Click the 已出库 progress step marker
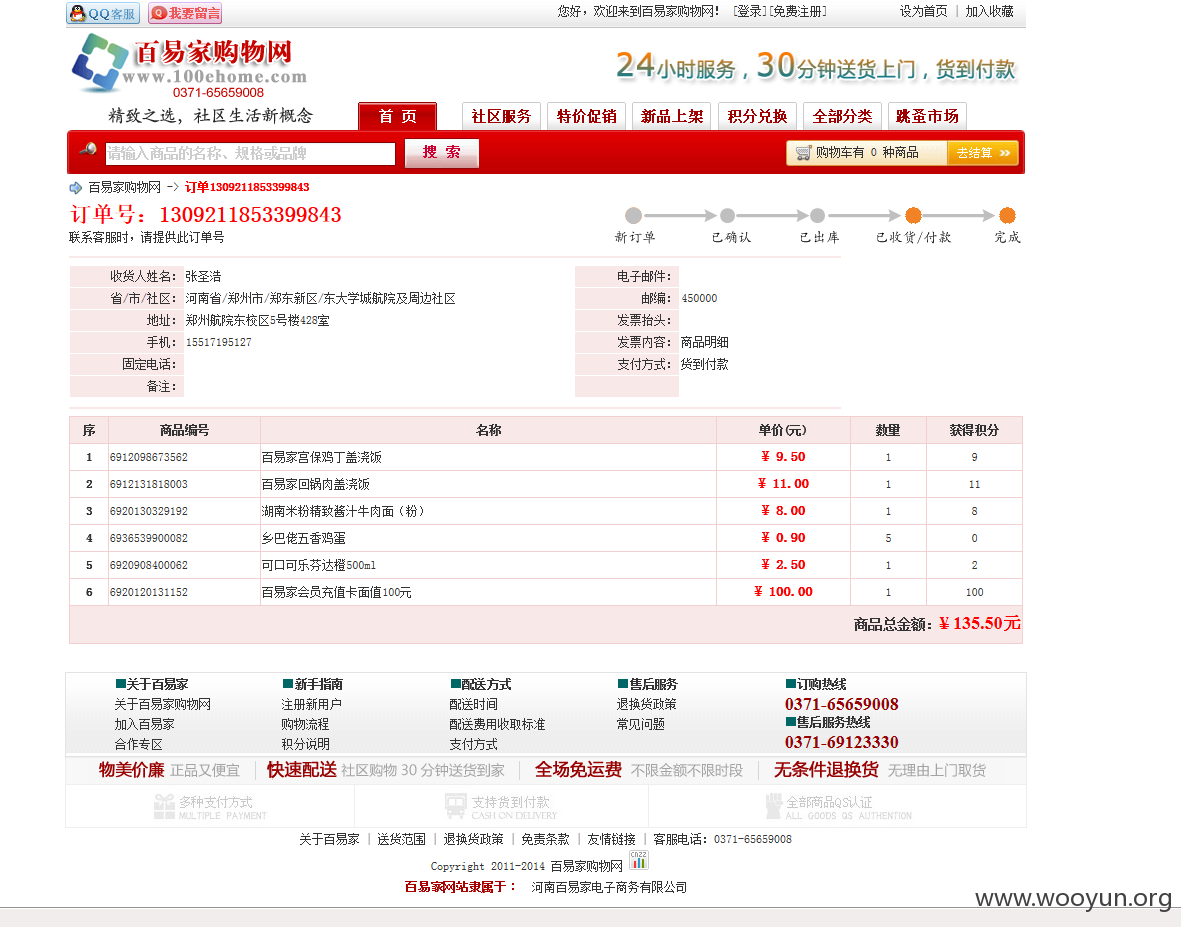 click(817, 215)
